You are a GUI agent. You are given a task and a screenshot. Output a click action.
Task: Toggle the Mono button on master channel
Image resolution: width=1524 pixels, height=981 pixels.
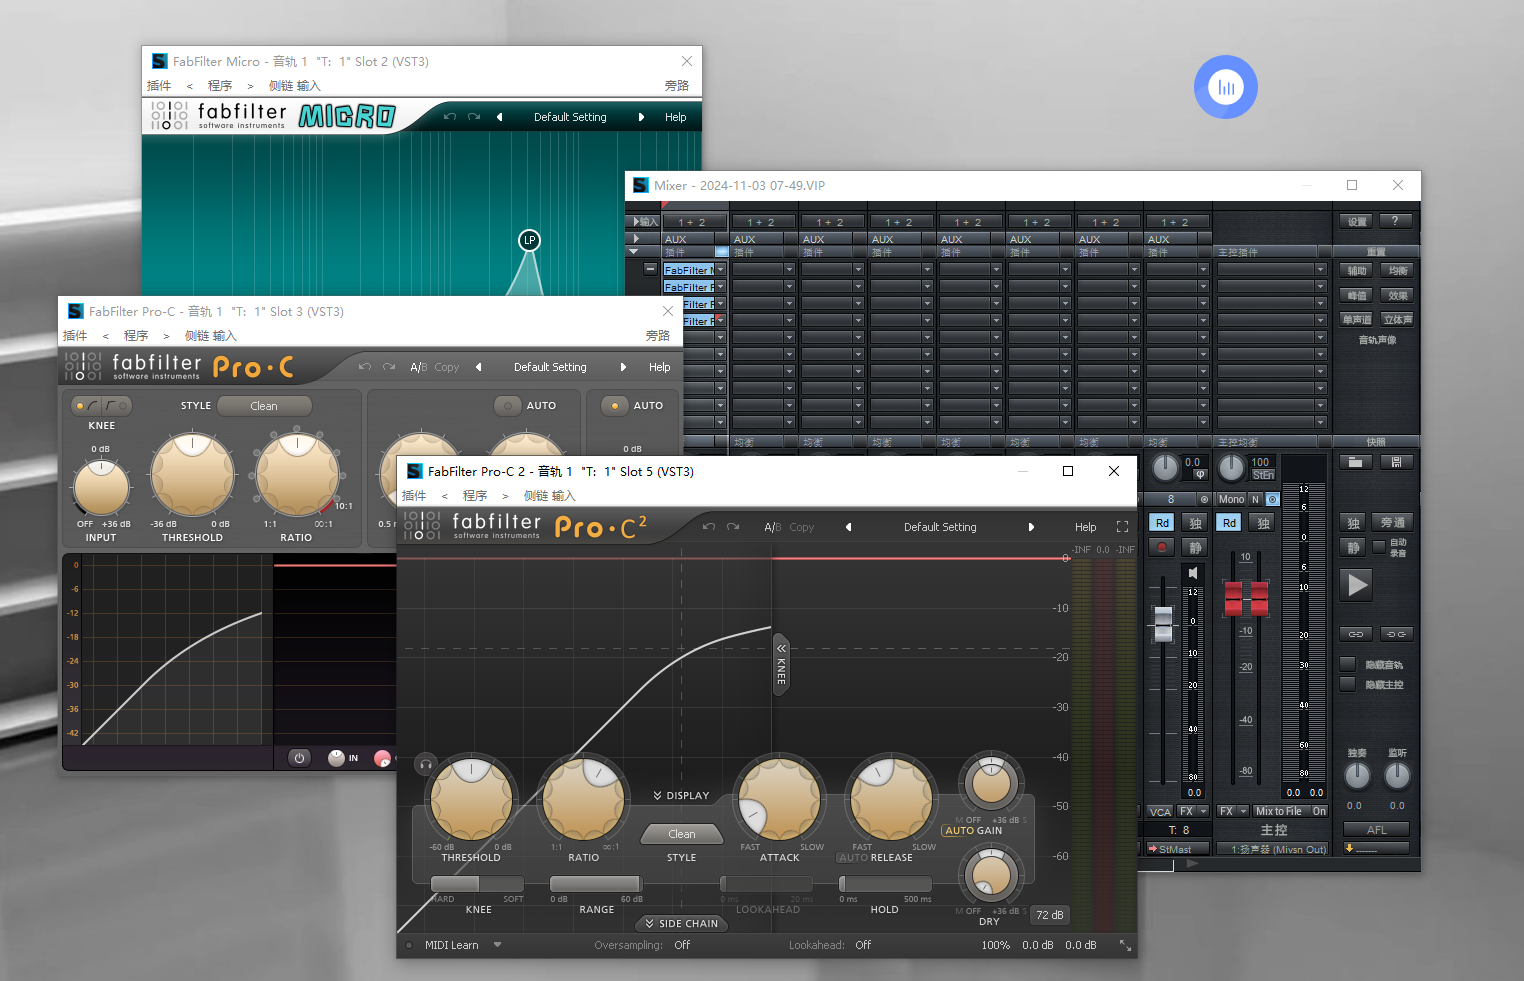point(1231,499)
